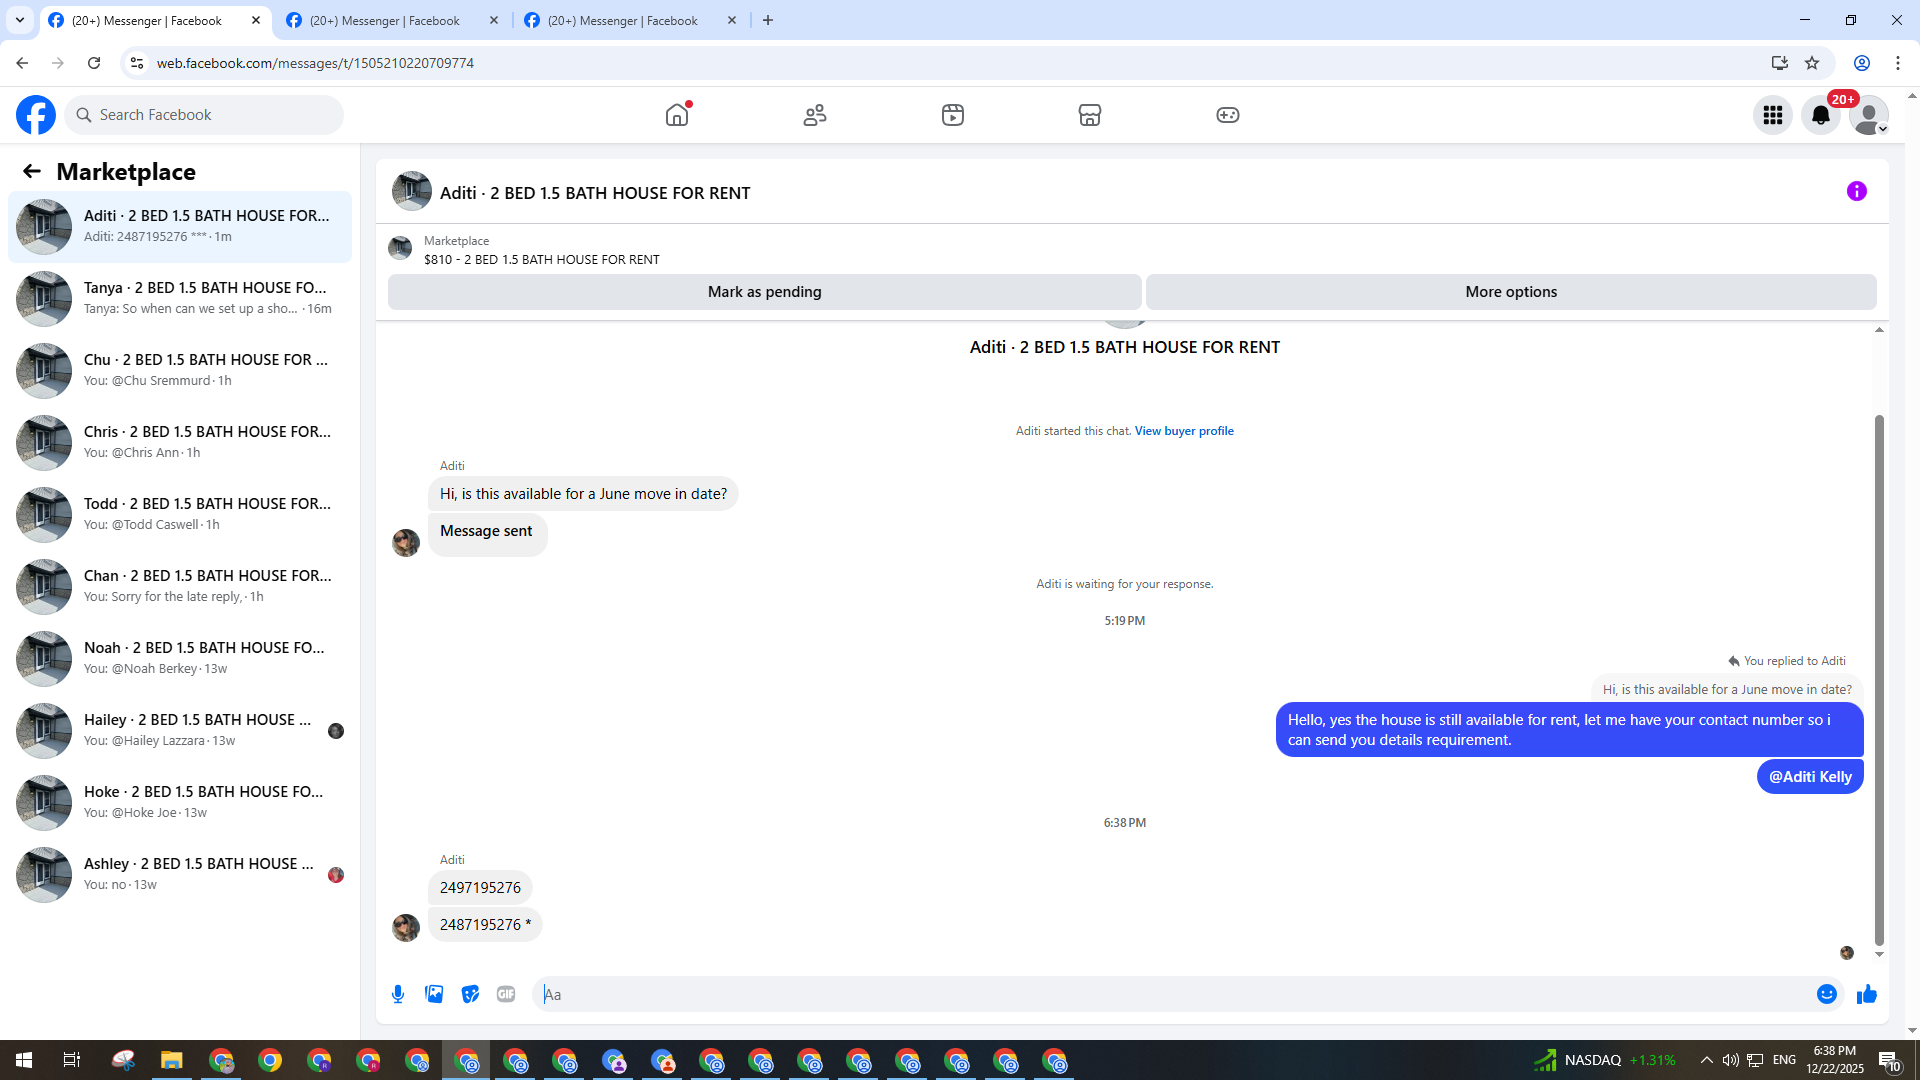Open conversation information icon
The width and height of the screenshot is (1920, 1080).
(x=1856, y=191)
